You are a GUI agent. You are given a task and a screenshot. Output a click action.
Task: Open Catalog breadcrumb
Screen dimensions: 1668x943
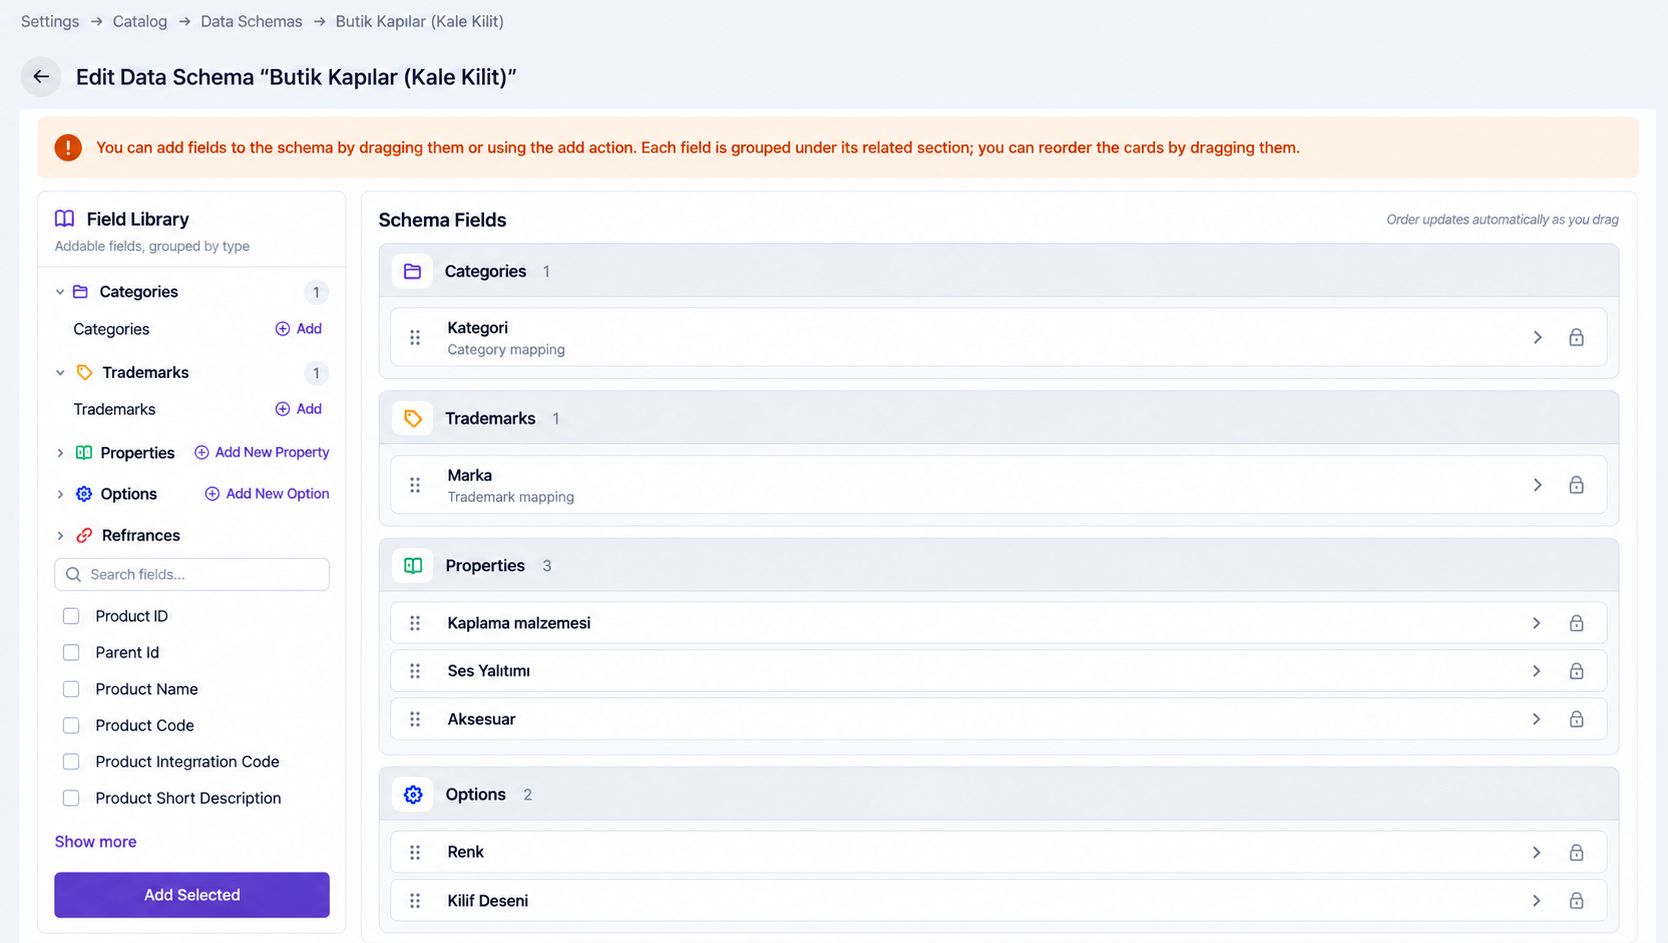pos(140,21)
